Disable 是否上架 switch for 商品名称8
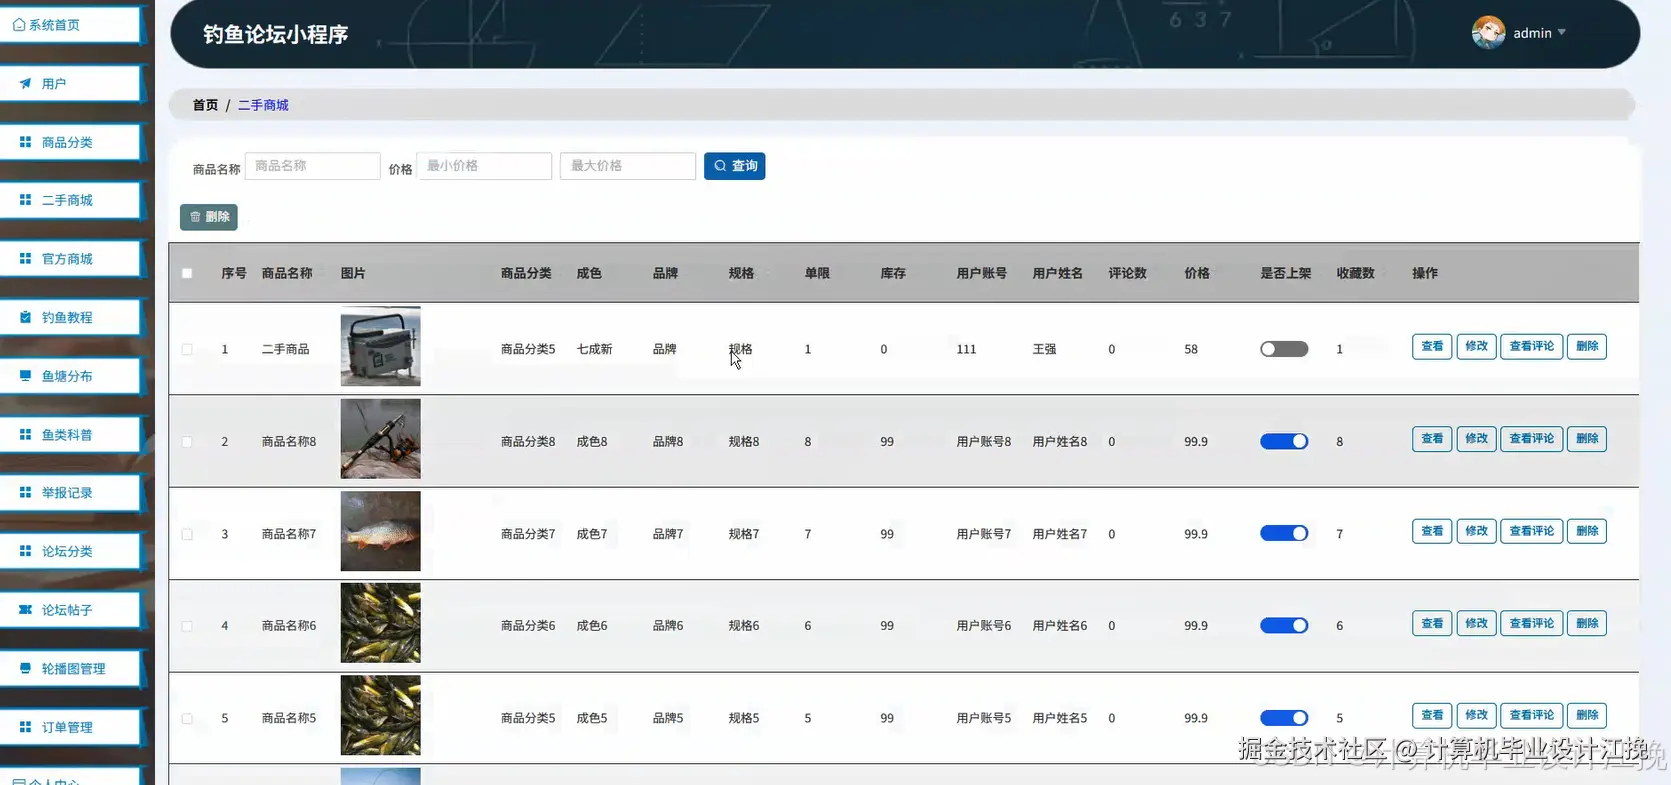This screenshot has height=785, width=1671. tap(1284, 441)
